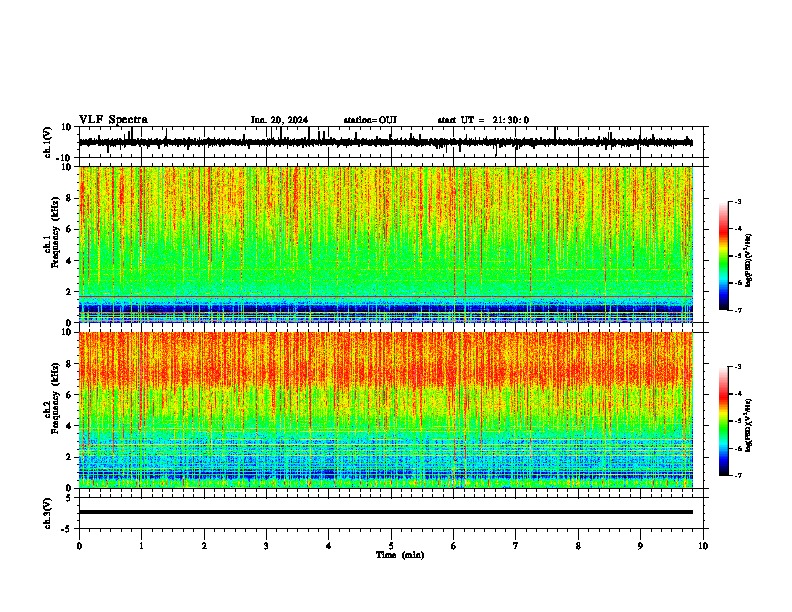Click time axis tick label "9"

(x=640, y=546)
